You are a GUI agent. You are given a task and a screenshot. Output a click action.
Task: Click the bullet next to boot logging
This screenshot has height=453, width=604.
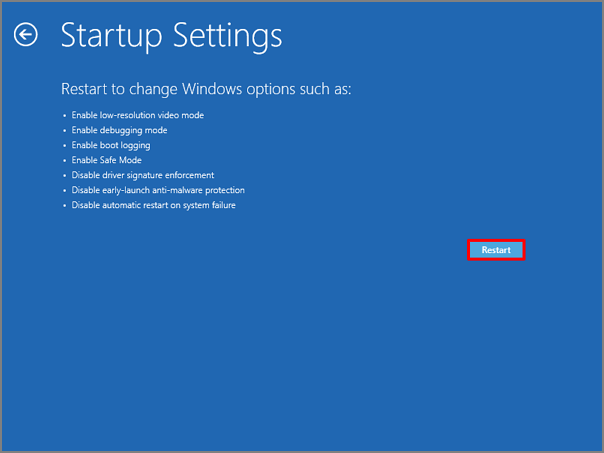pos(64,145)
